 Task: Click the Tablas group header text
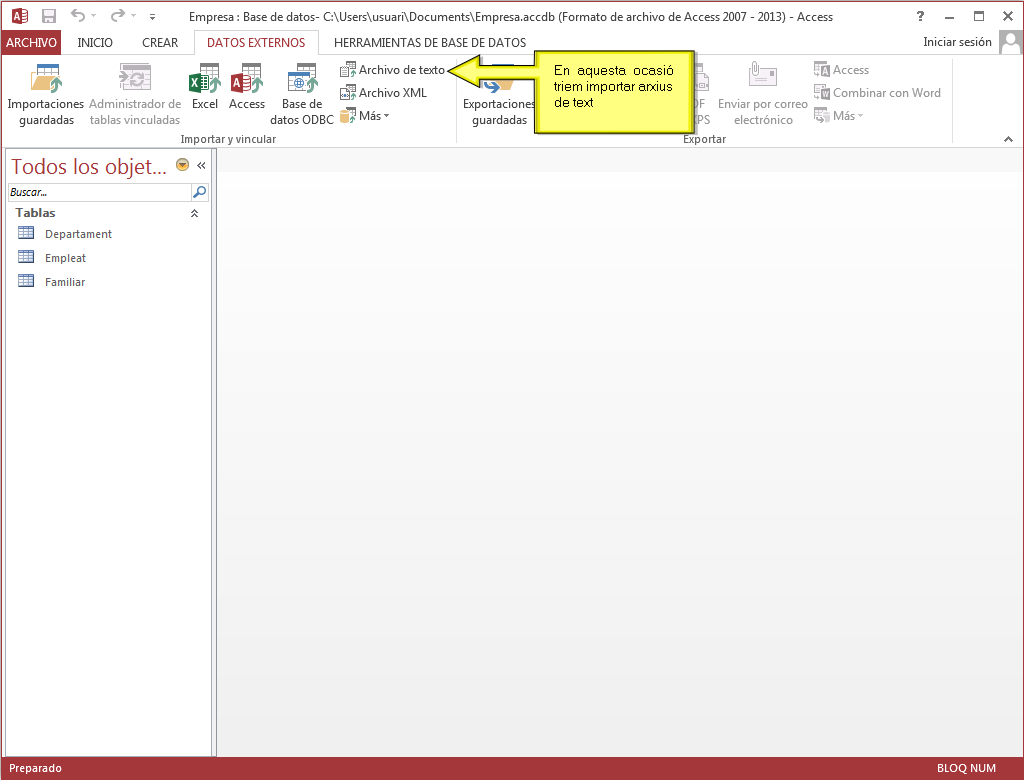pos(35,213)
